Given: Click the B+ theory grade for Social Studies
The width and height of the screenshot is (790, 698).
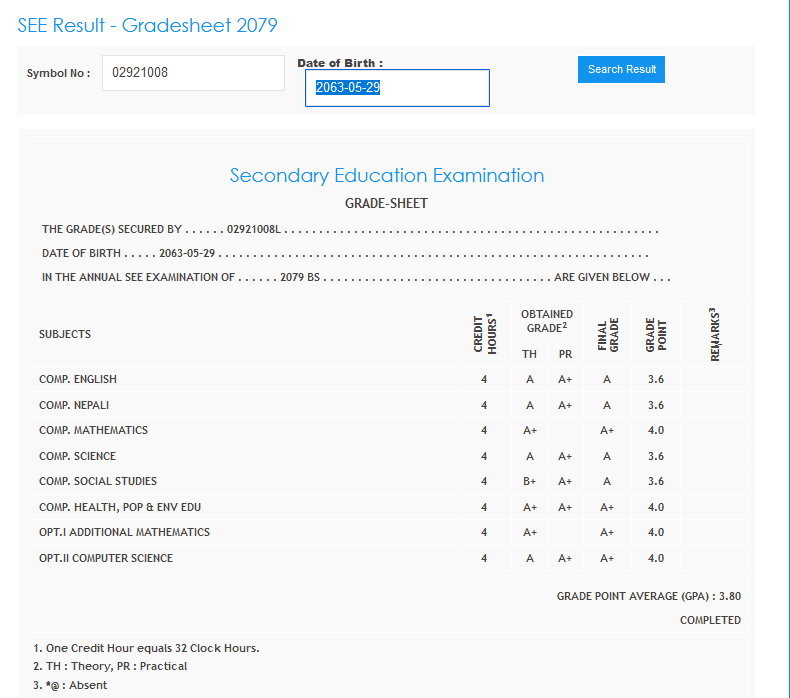Looking at the screenshot, I should pos(530,481).
